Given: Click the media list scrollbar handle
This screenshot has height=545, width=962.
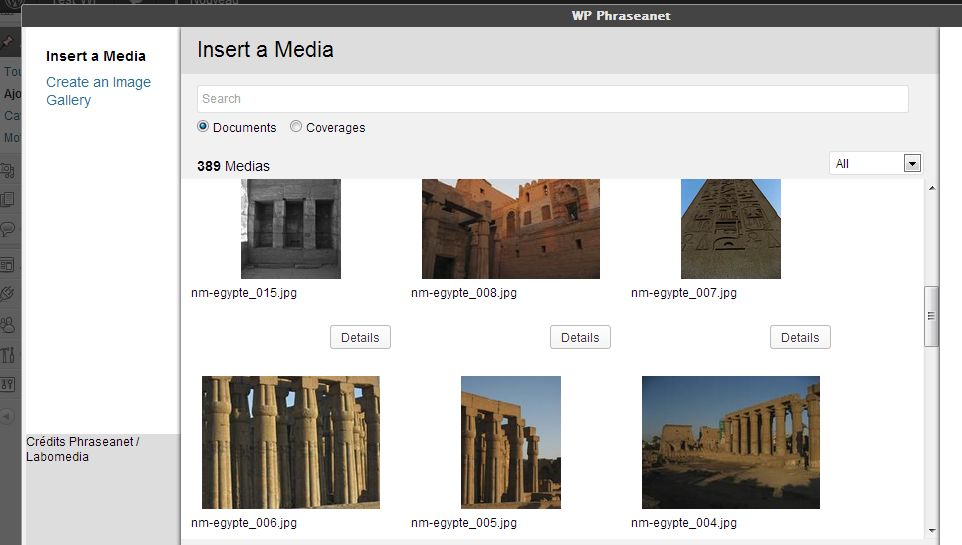Looking at the screenshot, I should coord(931,315).
